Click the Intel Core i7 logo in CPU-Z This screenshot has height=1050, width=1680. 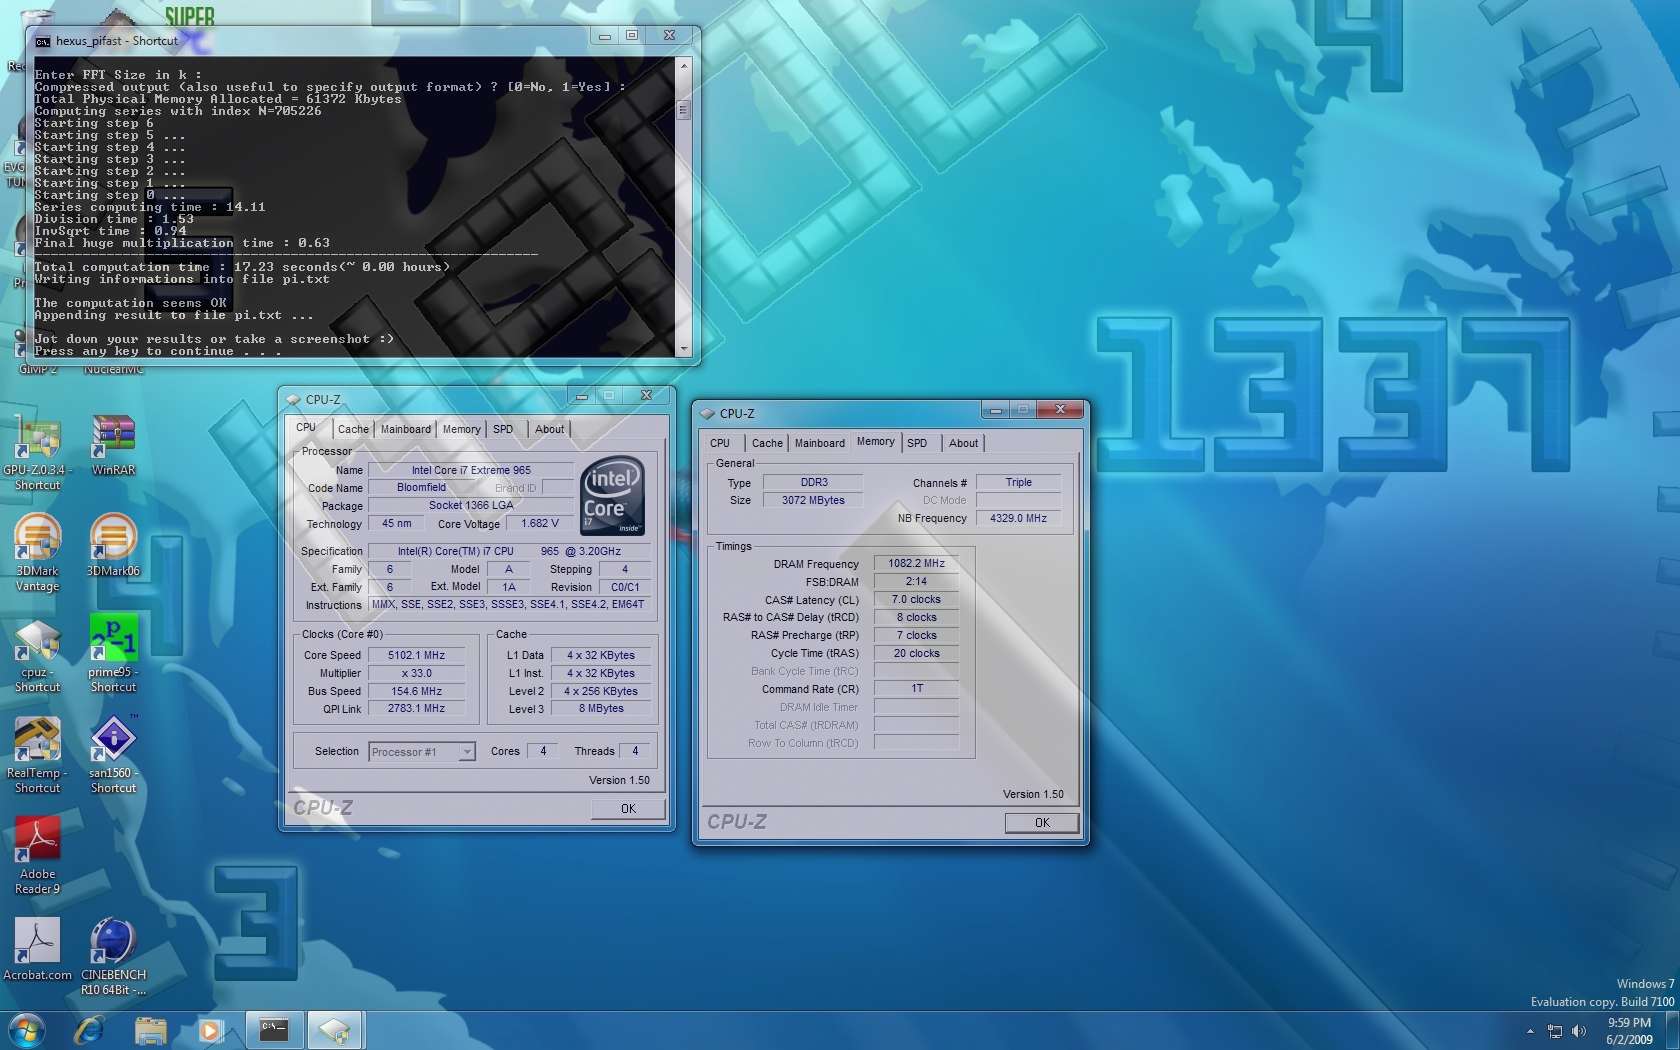612,496
